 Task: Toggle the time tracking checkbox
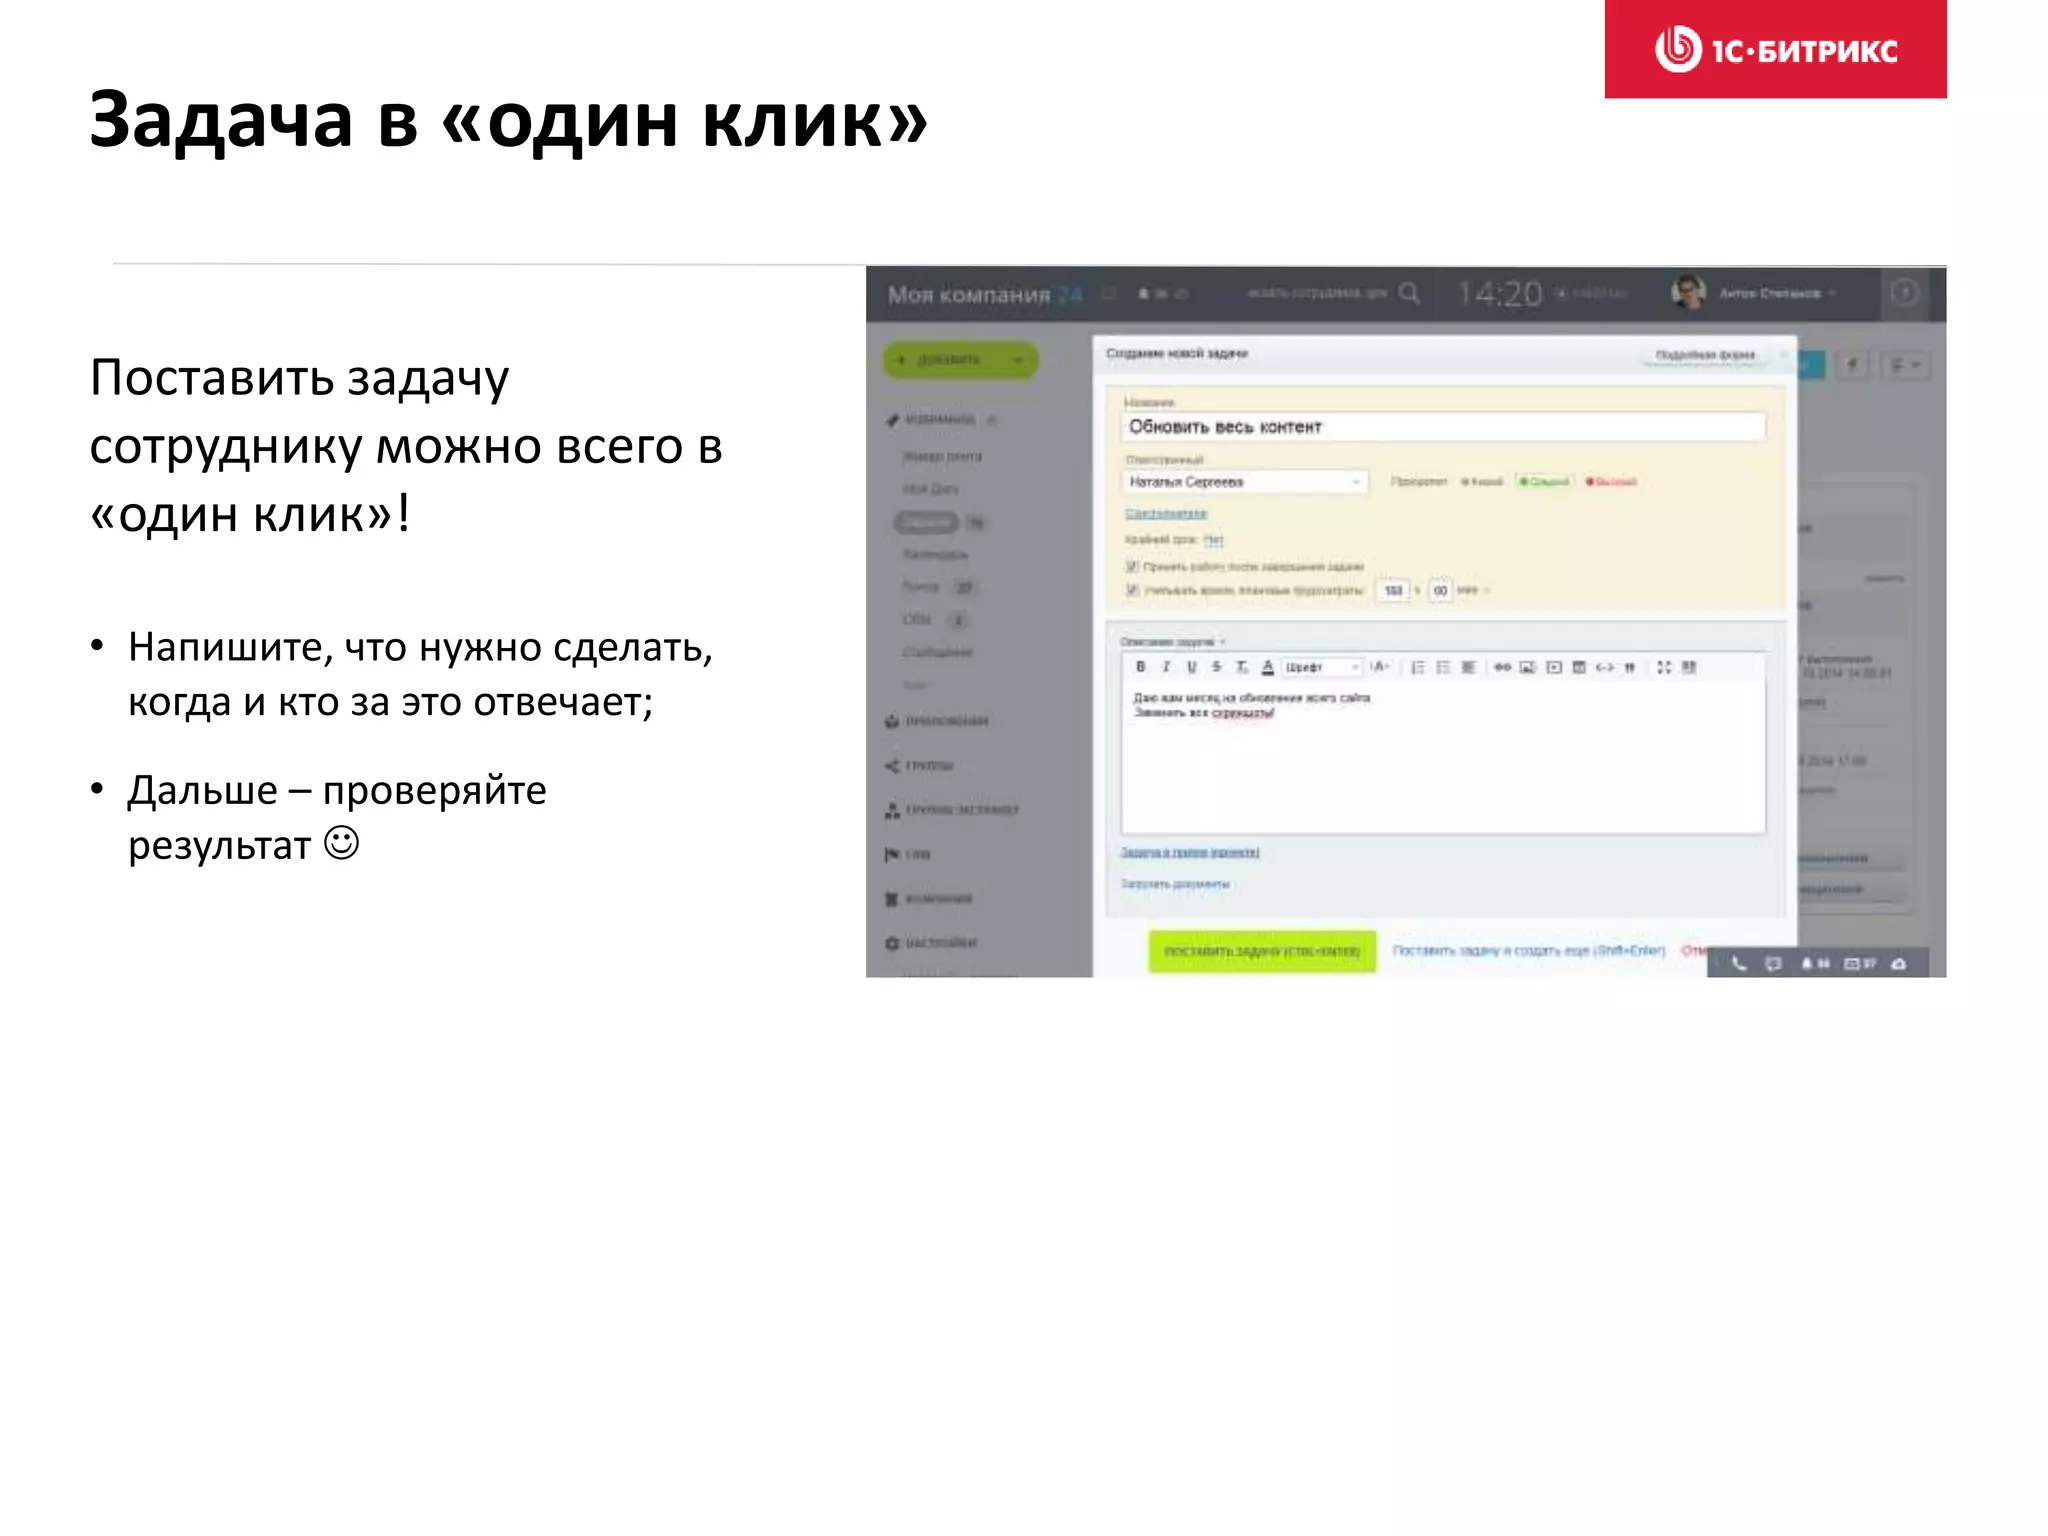click(x=1132, y=590)
